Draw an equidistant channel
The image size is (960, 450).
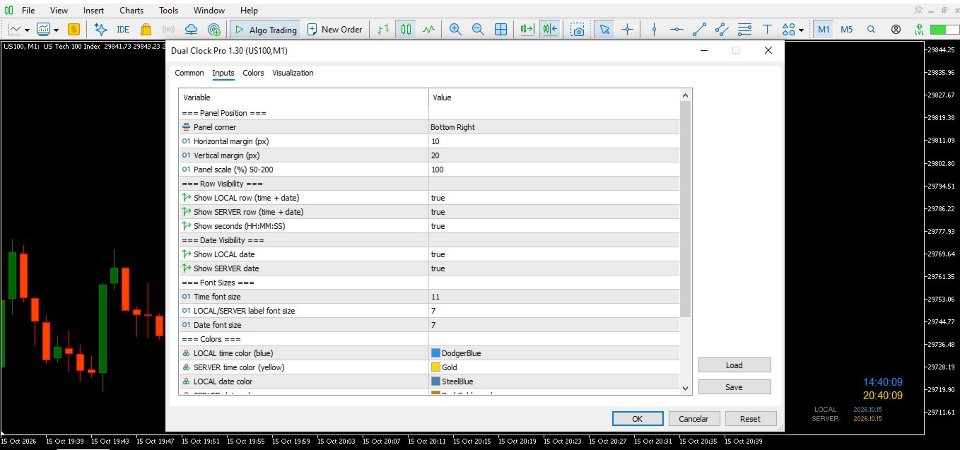tap(722, 29)
